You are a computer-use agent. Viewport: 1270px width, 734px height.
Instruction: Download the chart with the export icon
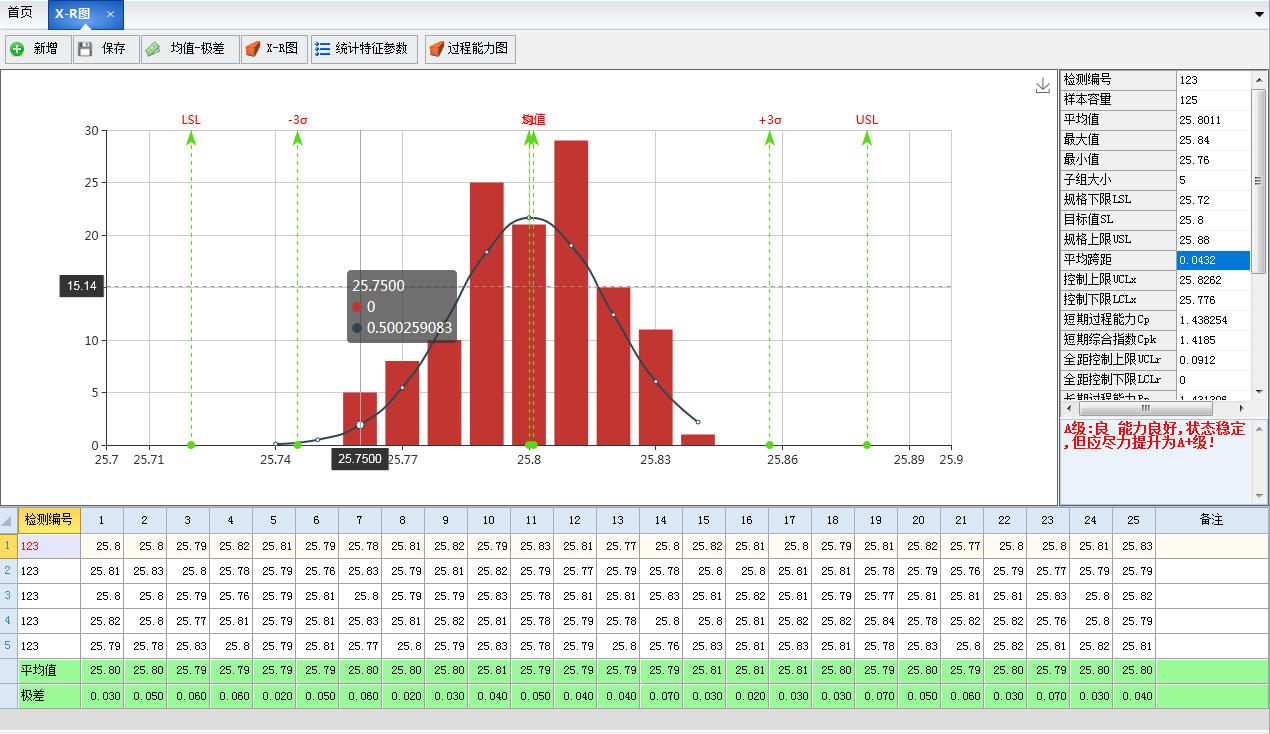[x=1043, y=86]
